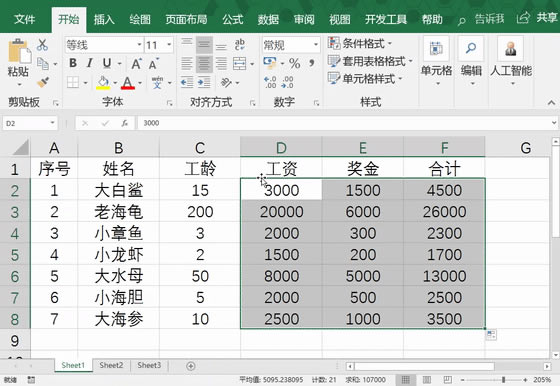Viewport: 560px width, 386px height.
Task: Add a new sheet with plus icon
Action: [191, 366]
